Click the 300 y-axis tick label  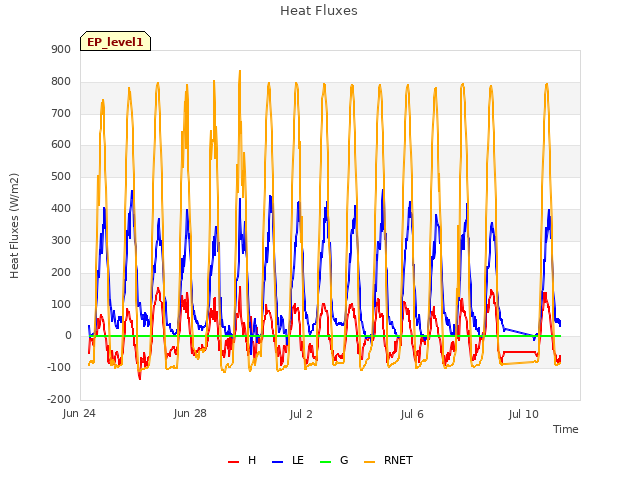(61, 240)
